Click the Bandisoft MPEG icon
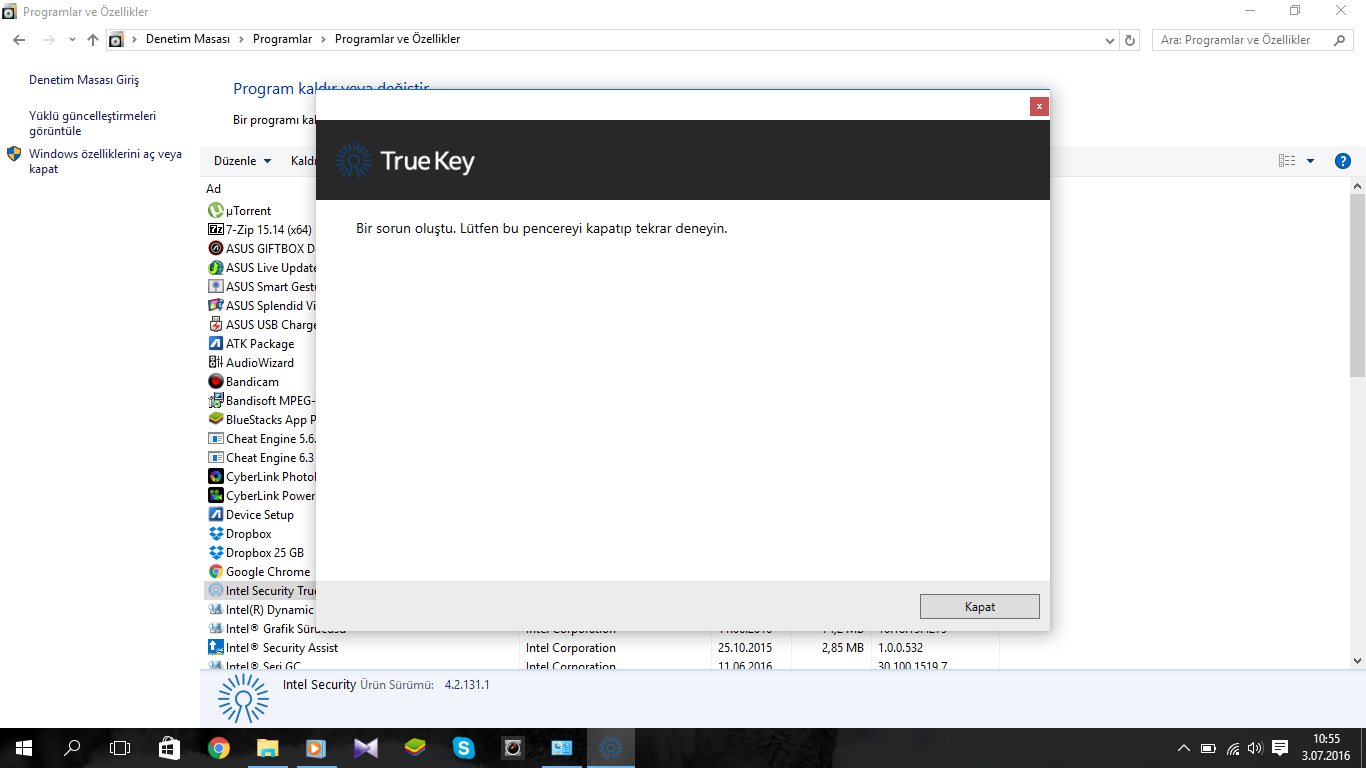Viewport: 1366px width, 768px height. click(x=215, y=401)
